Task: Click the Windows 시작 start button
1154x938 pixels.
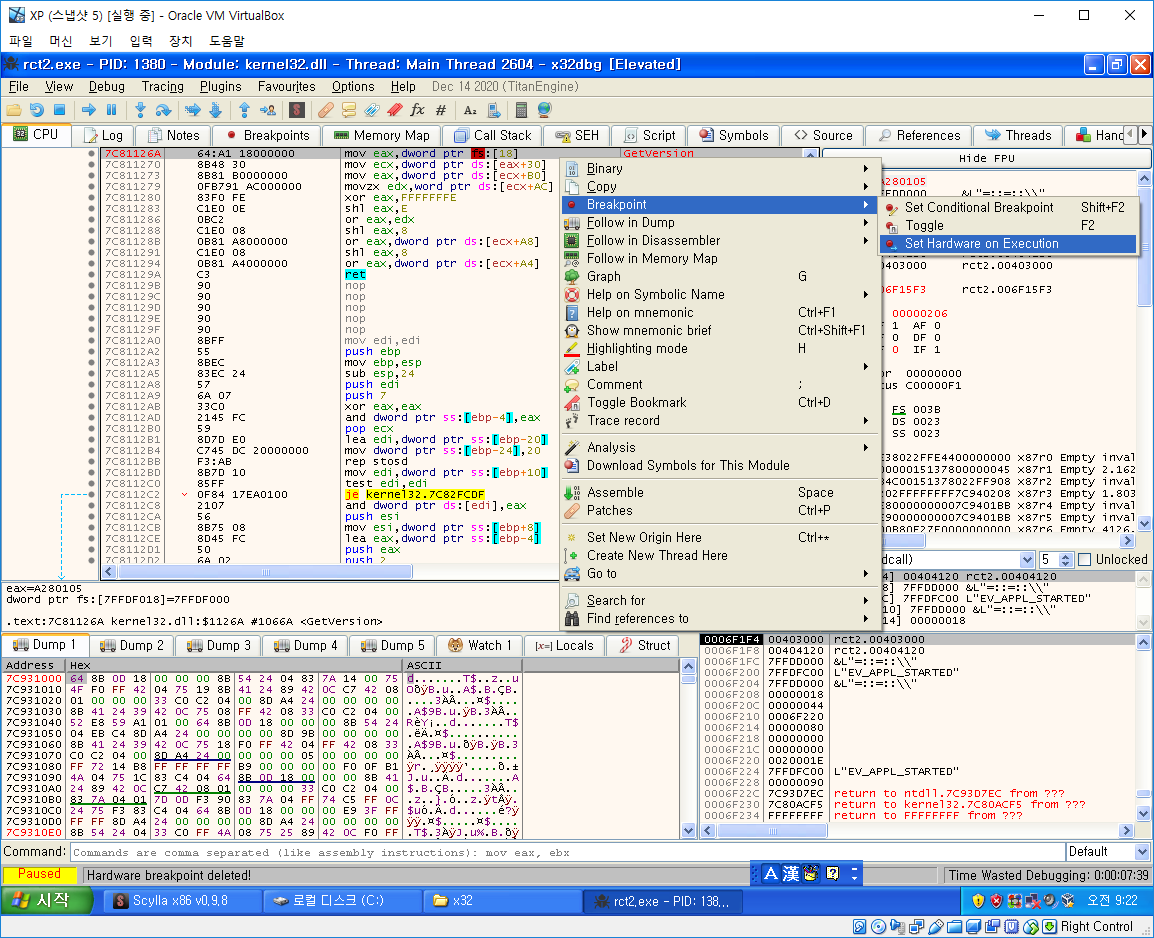Action: pos(47,900)
